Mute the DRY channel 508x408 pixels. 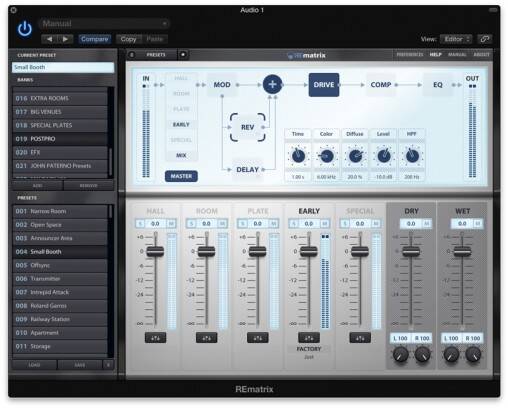coord(426,224)
